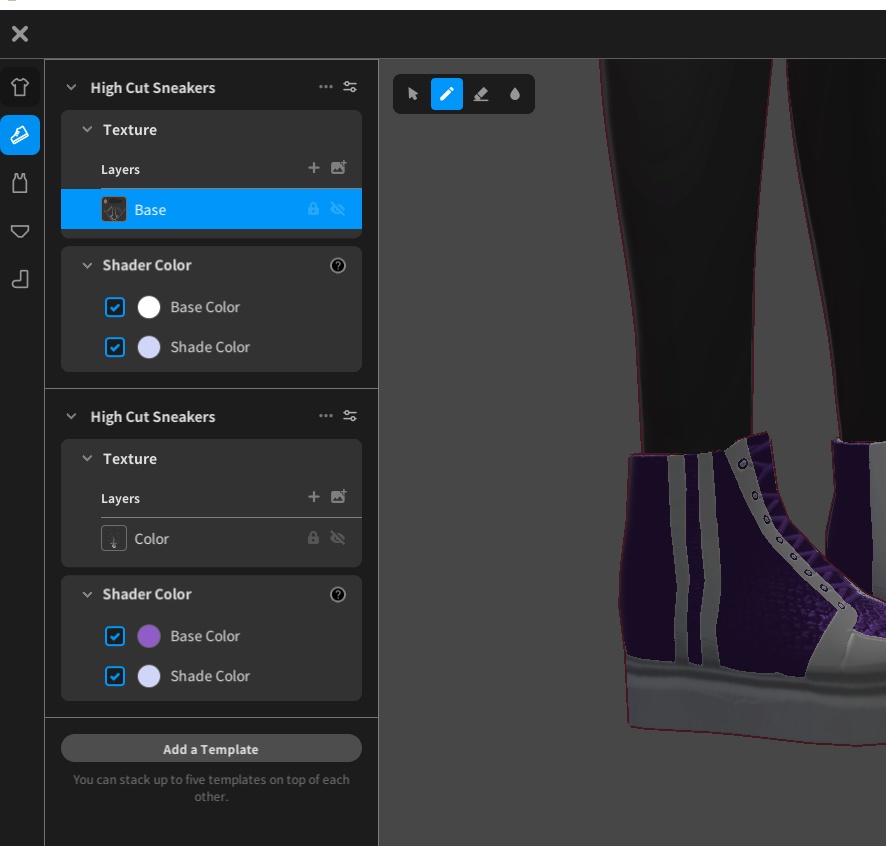Open the more options menu on High Cut Sneakers

point(325,87)
